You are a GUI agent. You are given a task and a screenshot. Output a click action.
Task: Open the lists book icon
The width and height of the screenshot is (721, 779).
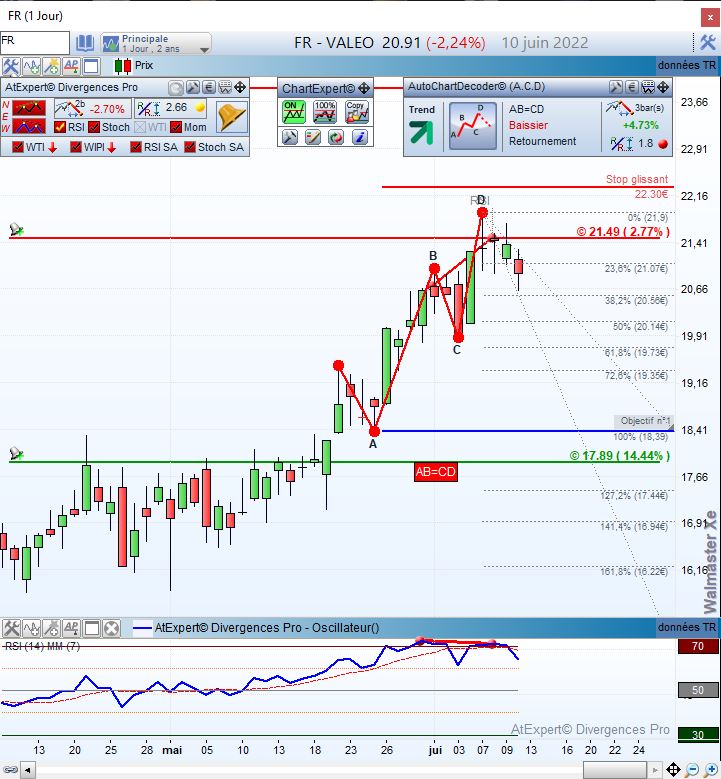(85, 43)
